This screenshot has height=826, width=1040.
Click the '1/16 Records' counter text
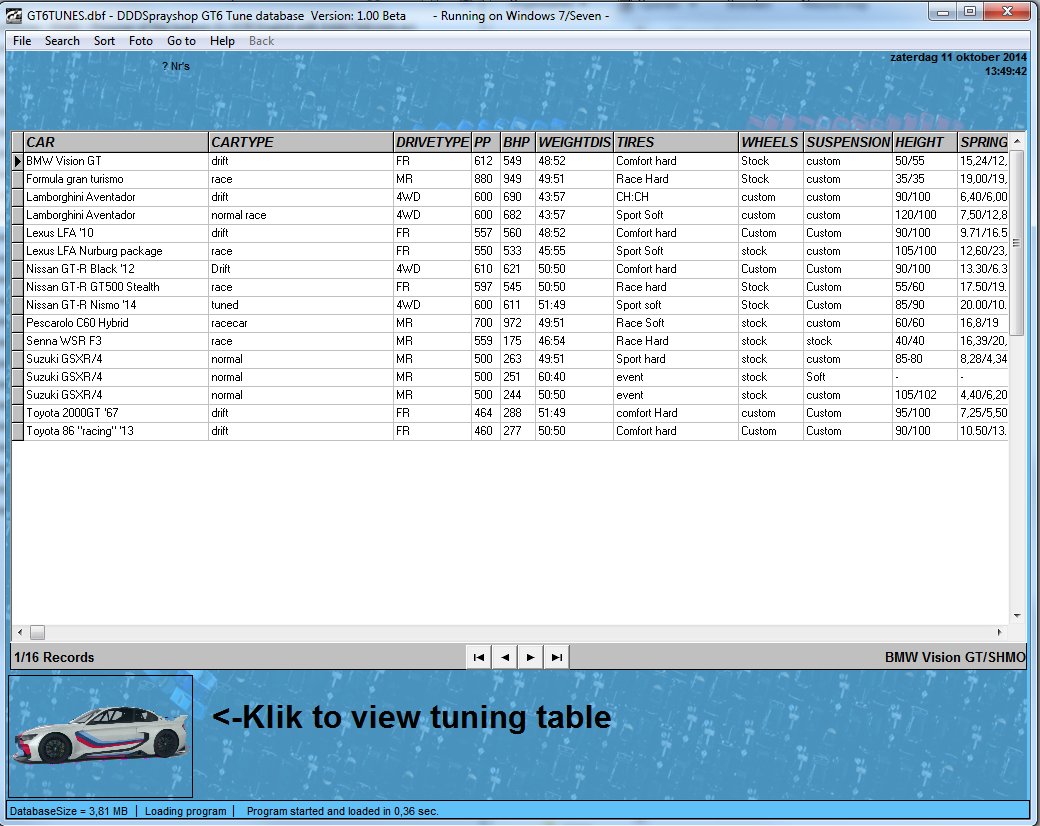pyautogui.click(x=54, y=657)
